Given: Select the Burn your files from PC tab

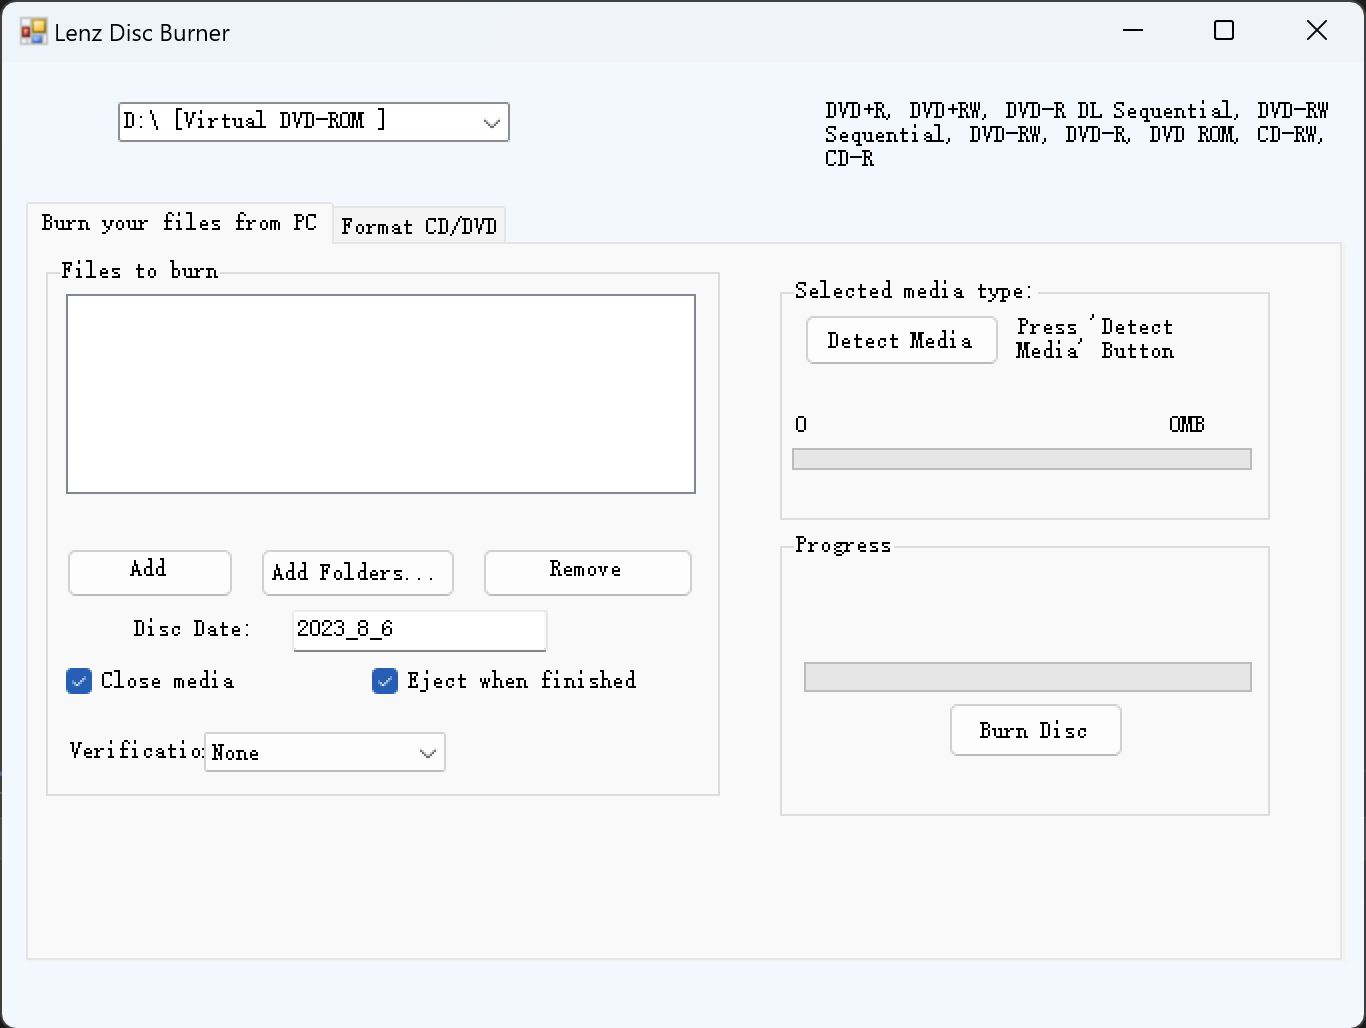Looking at the screenshot, I should pos(180,222).
